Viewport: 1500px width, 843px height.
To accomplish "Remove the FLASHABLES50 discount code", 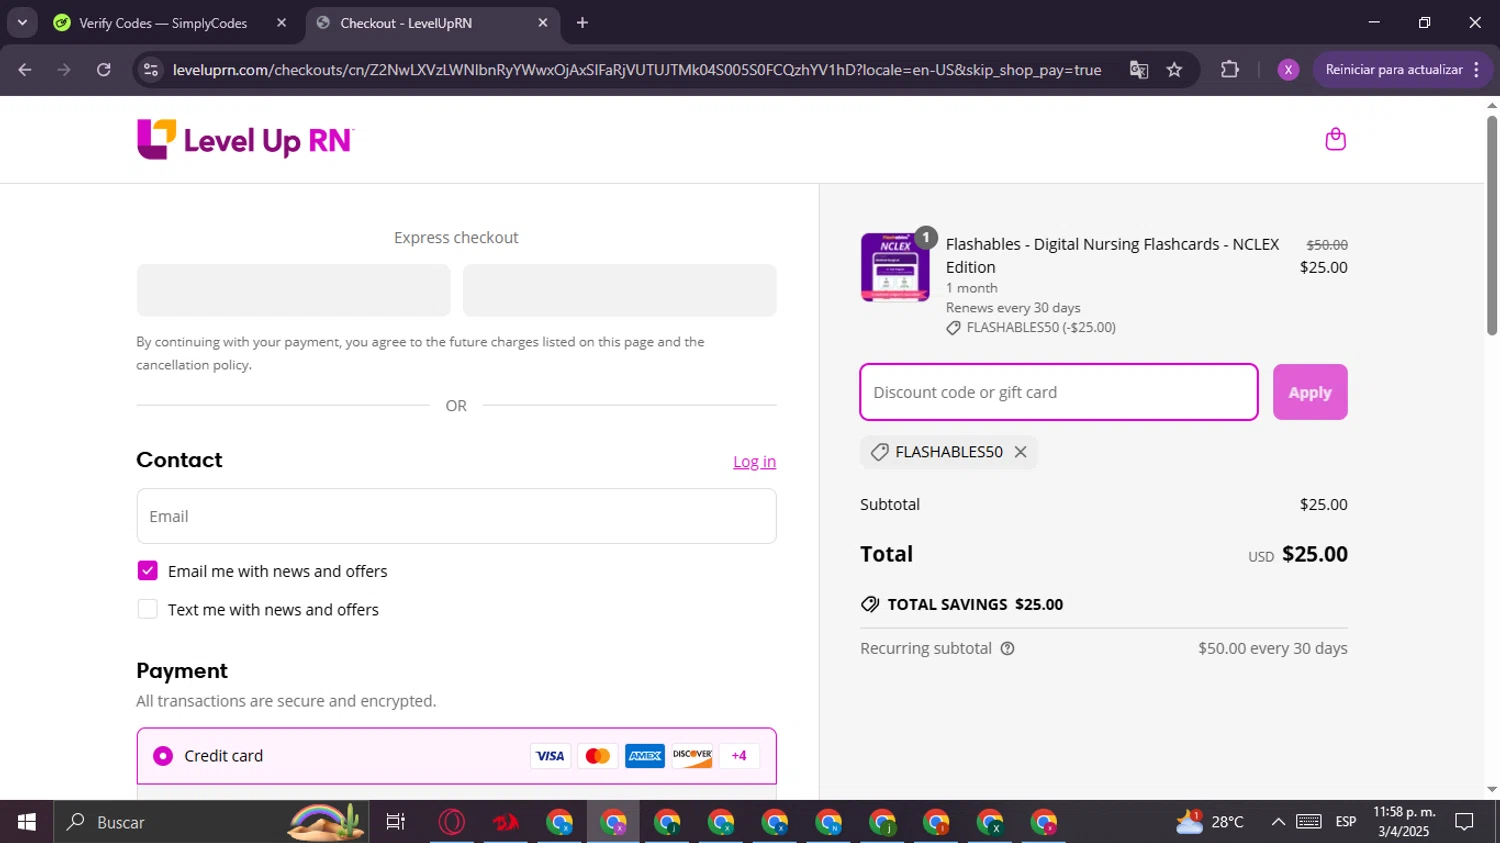I will click(1020, 452).
